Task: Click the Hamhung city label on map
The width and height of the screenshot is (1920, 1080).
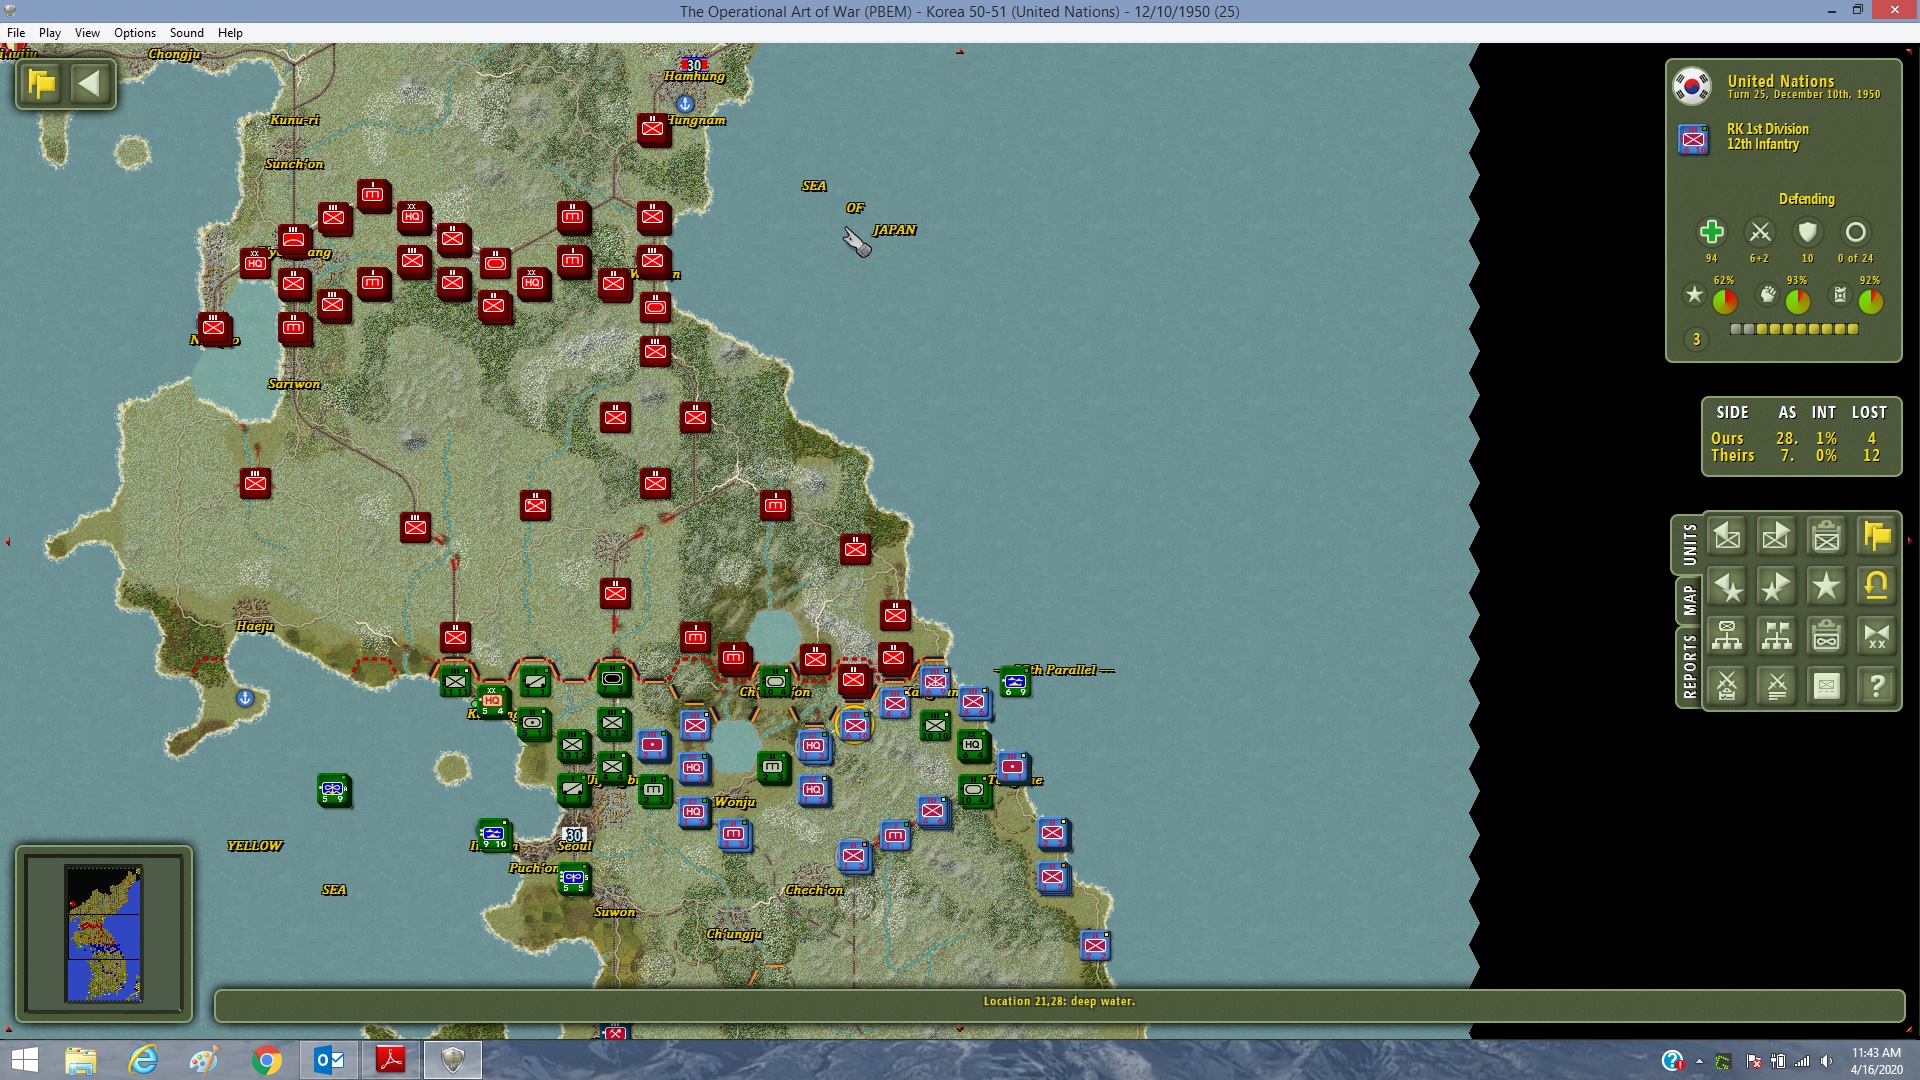Action: (x=694, y=76)
